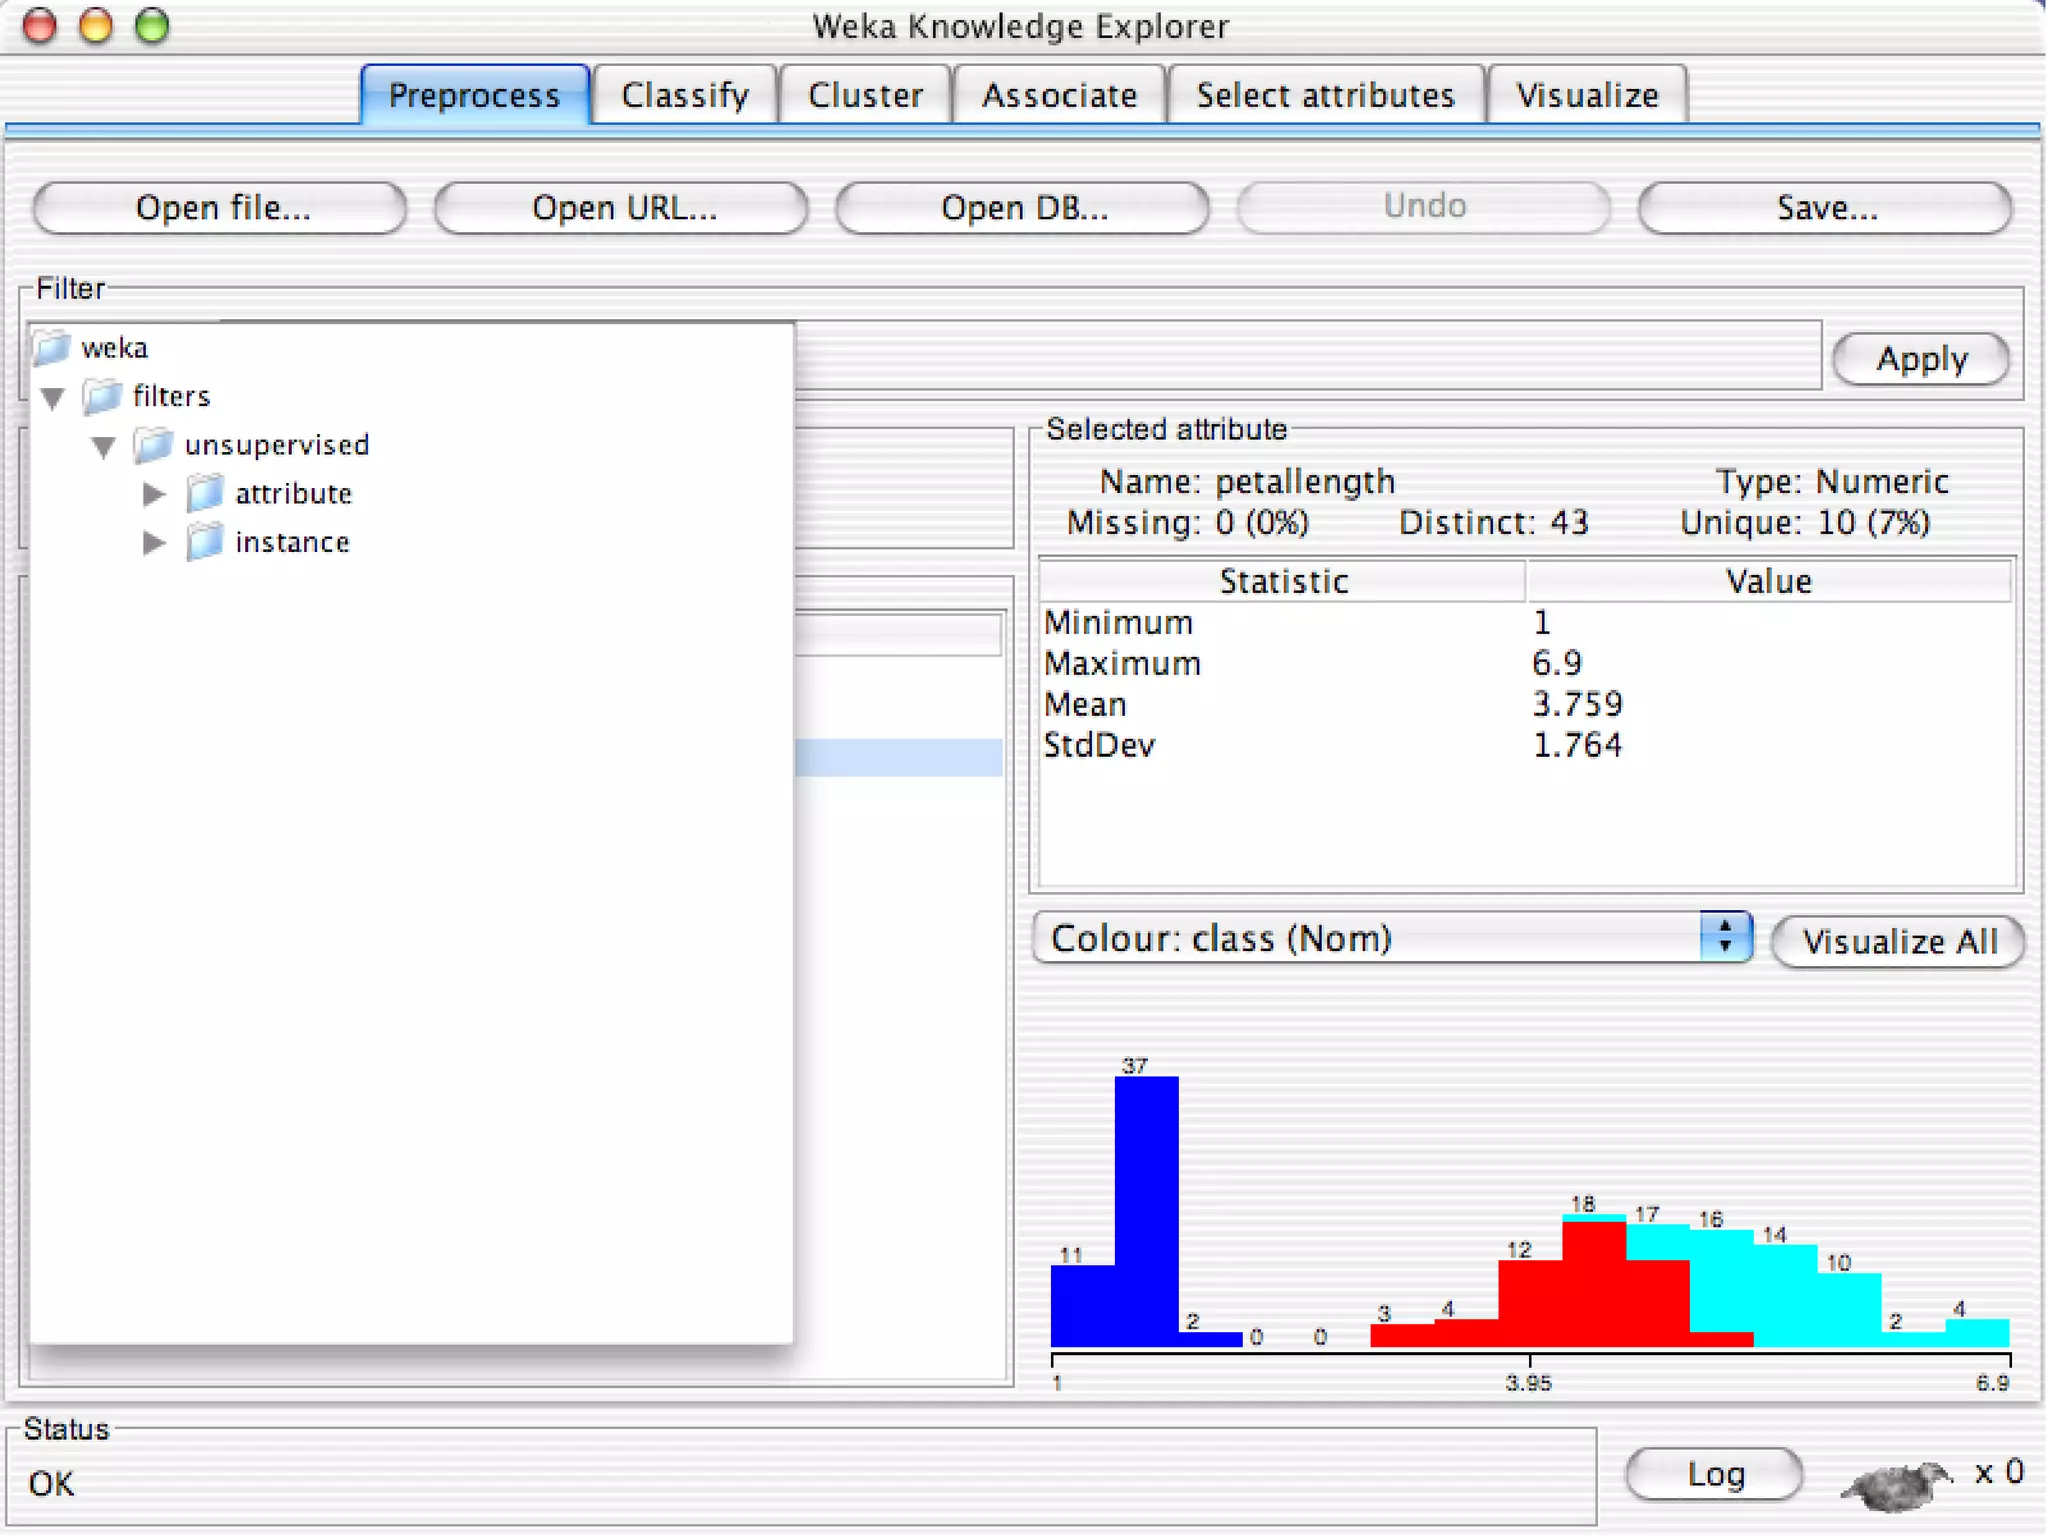The height and width of the screenshot is (1536, 2048).
Task: Click the Statistic column header
Action: coord(1283,581)
